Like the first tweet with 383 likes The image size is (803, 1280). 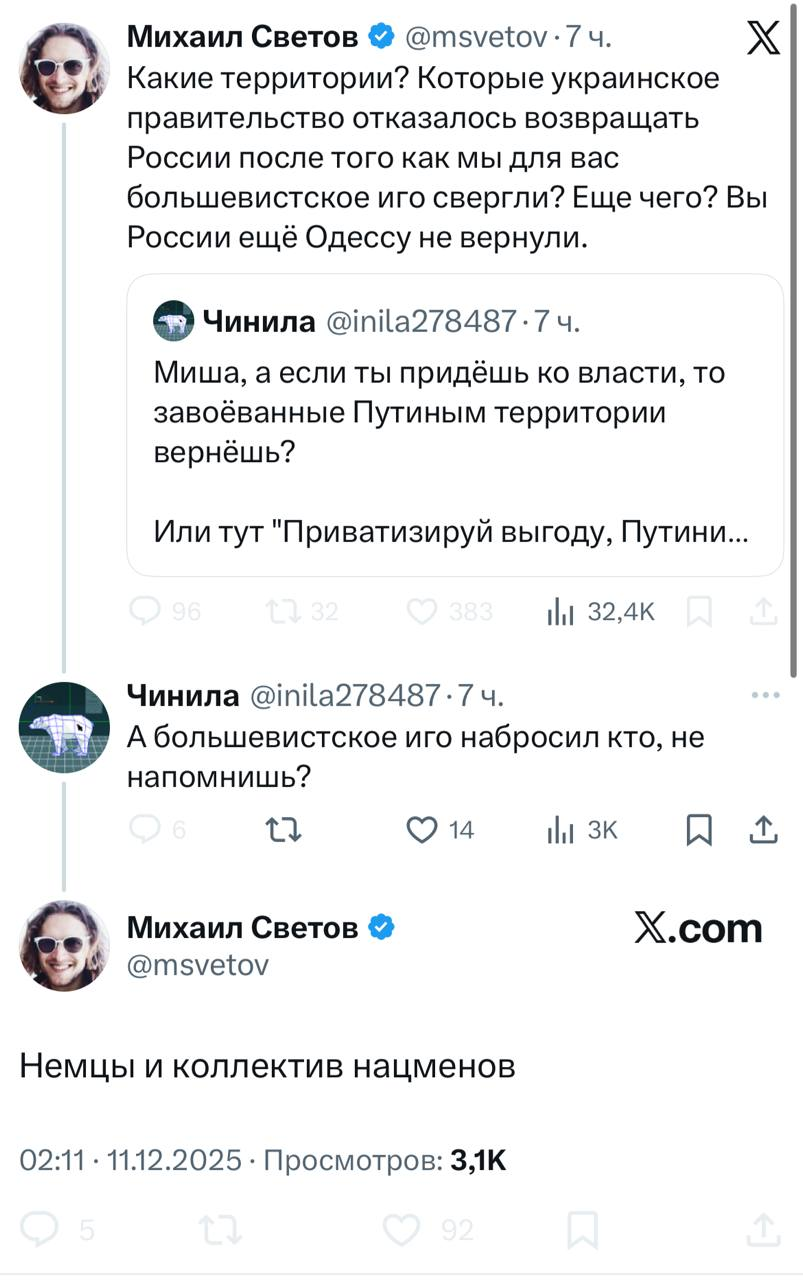coord(424,611)
